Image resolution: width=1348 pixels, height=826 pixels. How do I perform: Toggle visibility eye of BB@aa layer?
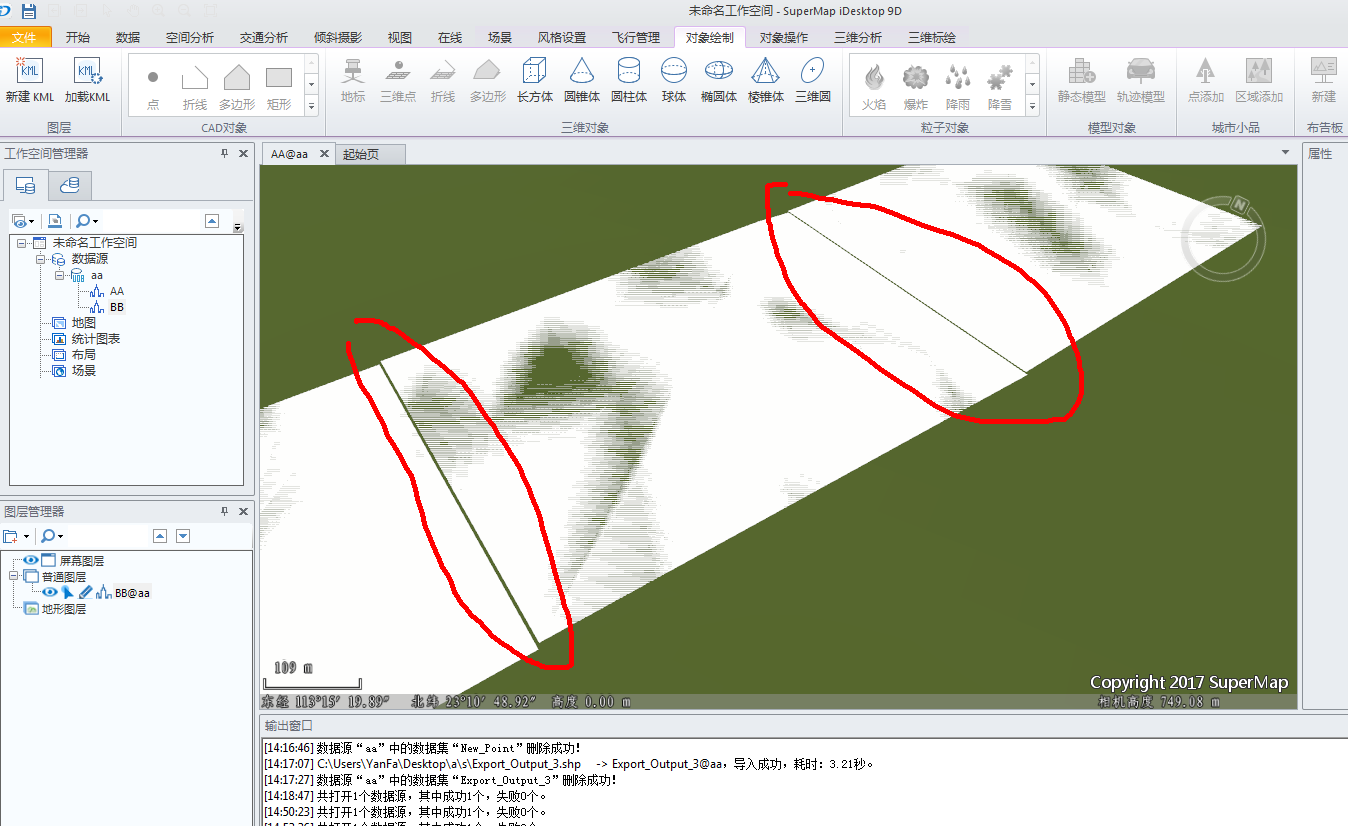[x=49, y=592]
